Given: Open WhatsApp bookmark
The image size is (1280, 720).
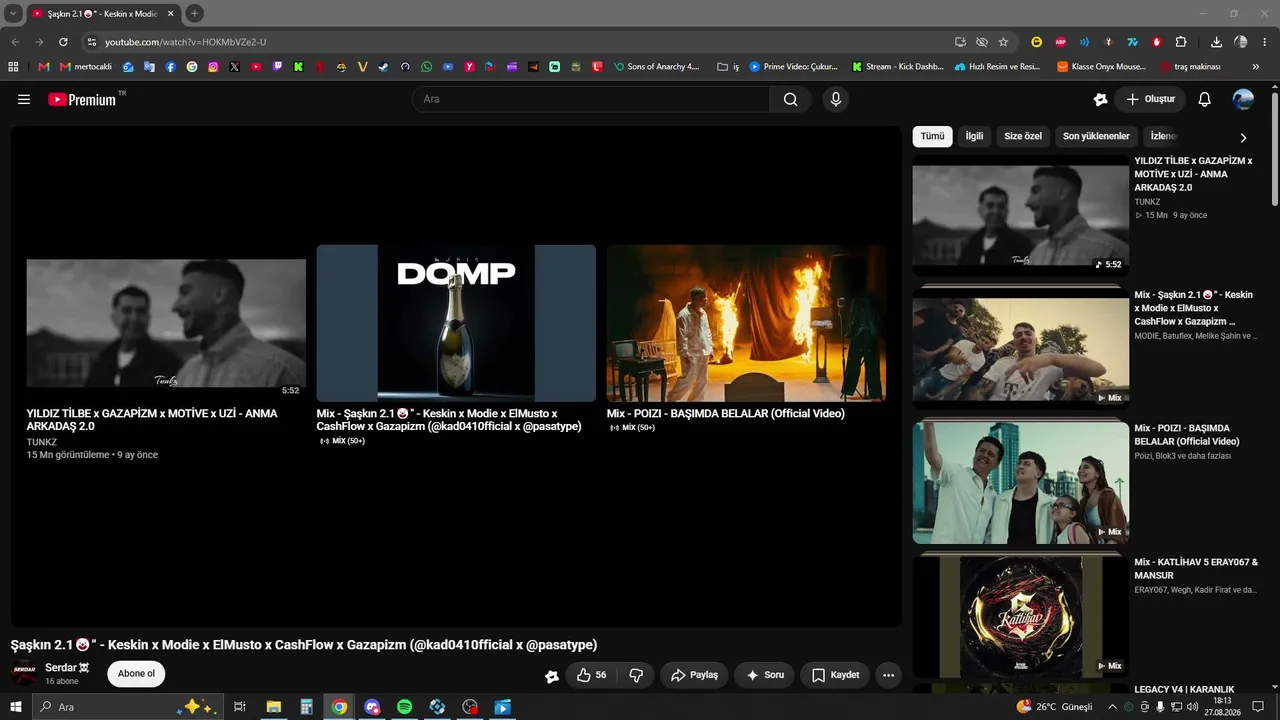Looking at the screenshot, I should click(x=427, y=67).
